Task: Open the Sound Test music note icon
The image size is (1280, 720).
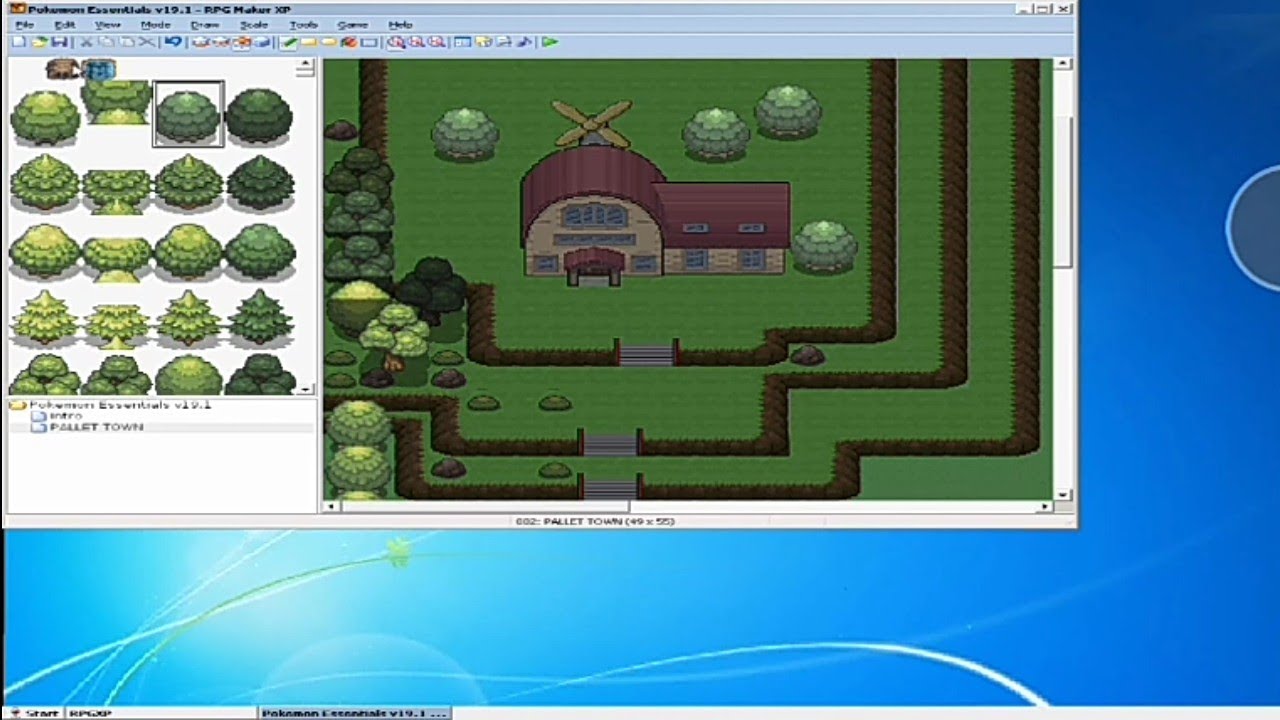Action: click(523, 42)
